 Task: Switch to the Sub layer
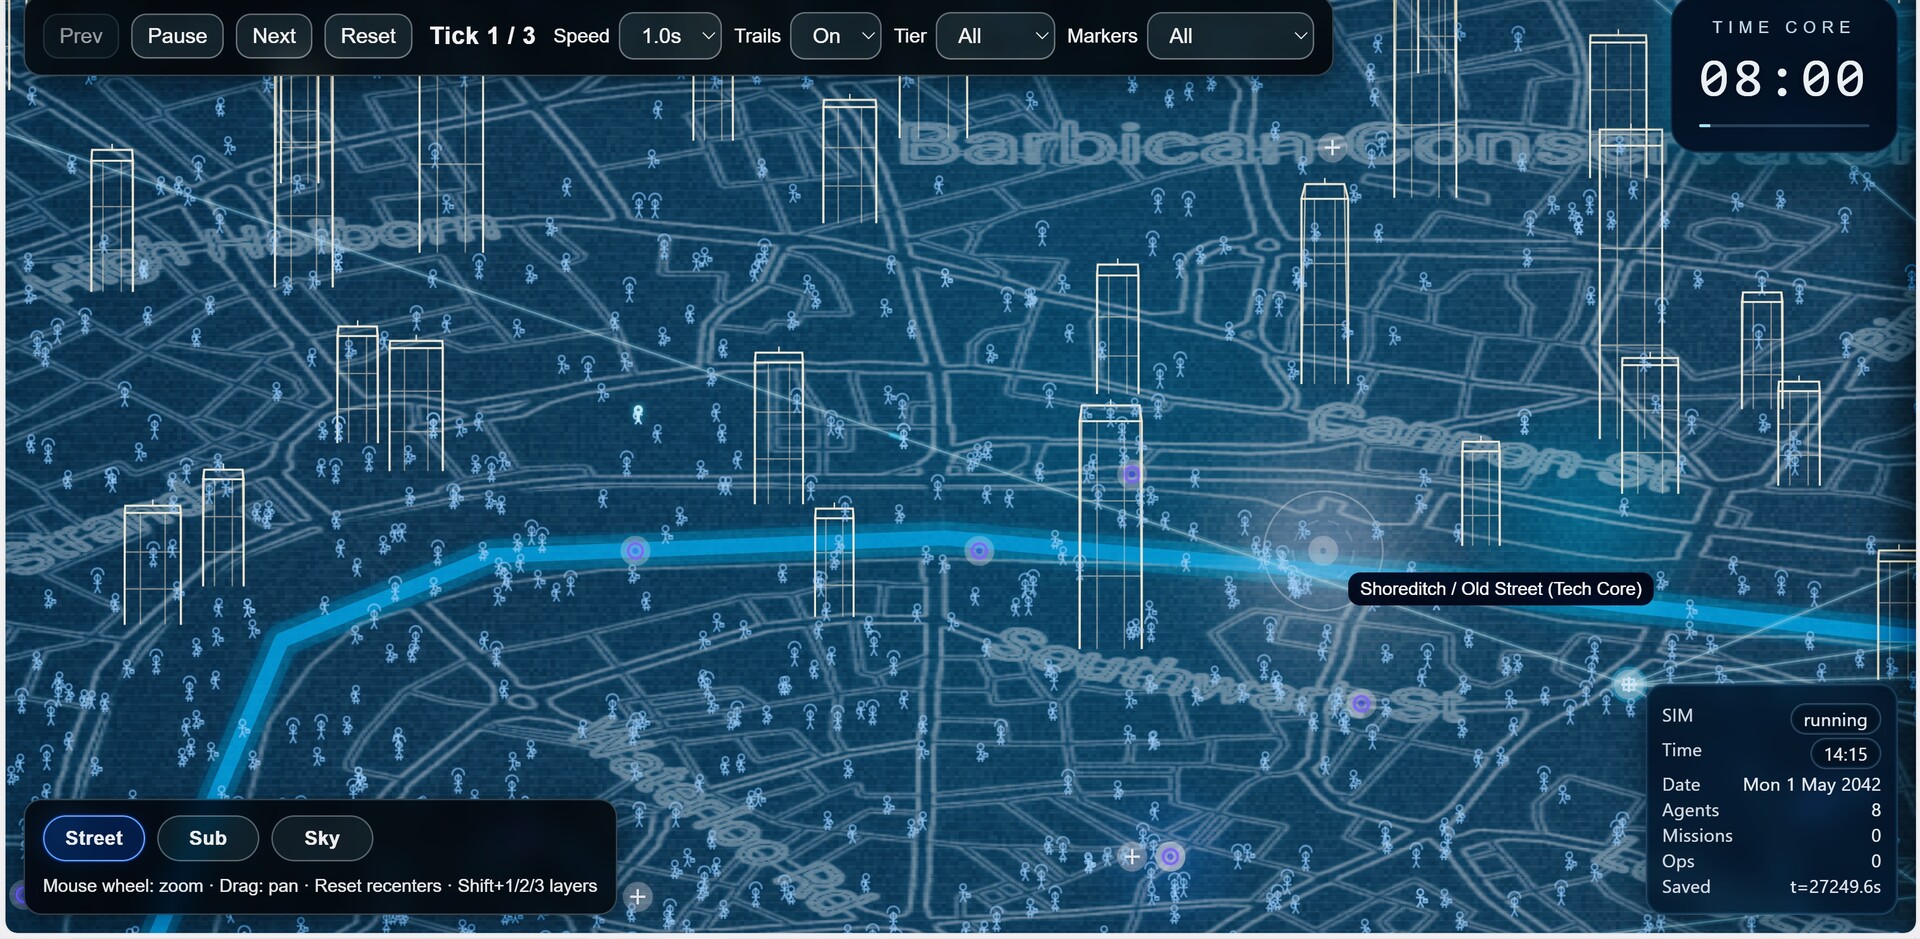tap(208, 838)
